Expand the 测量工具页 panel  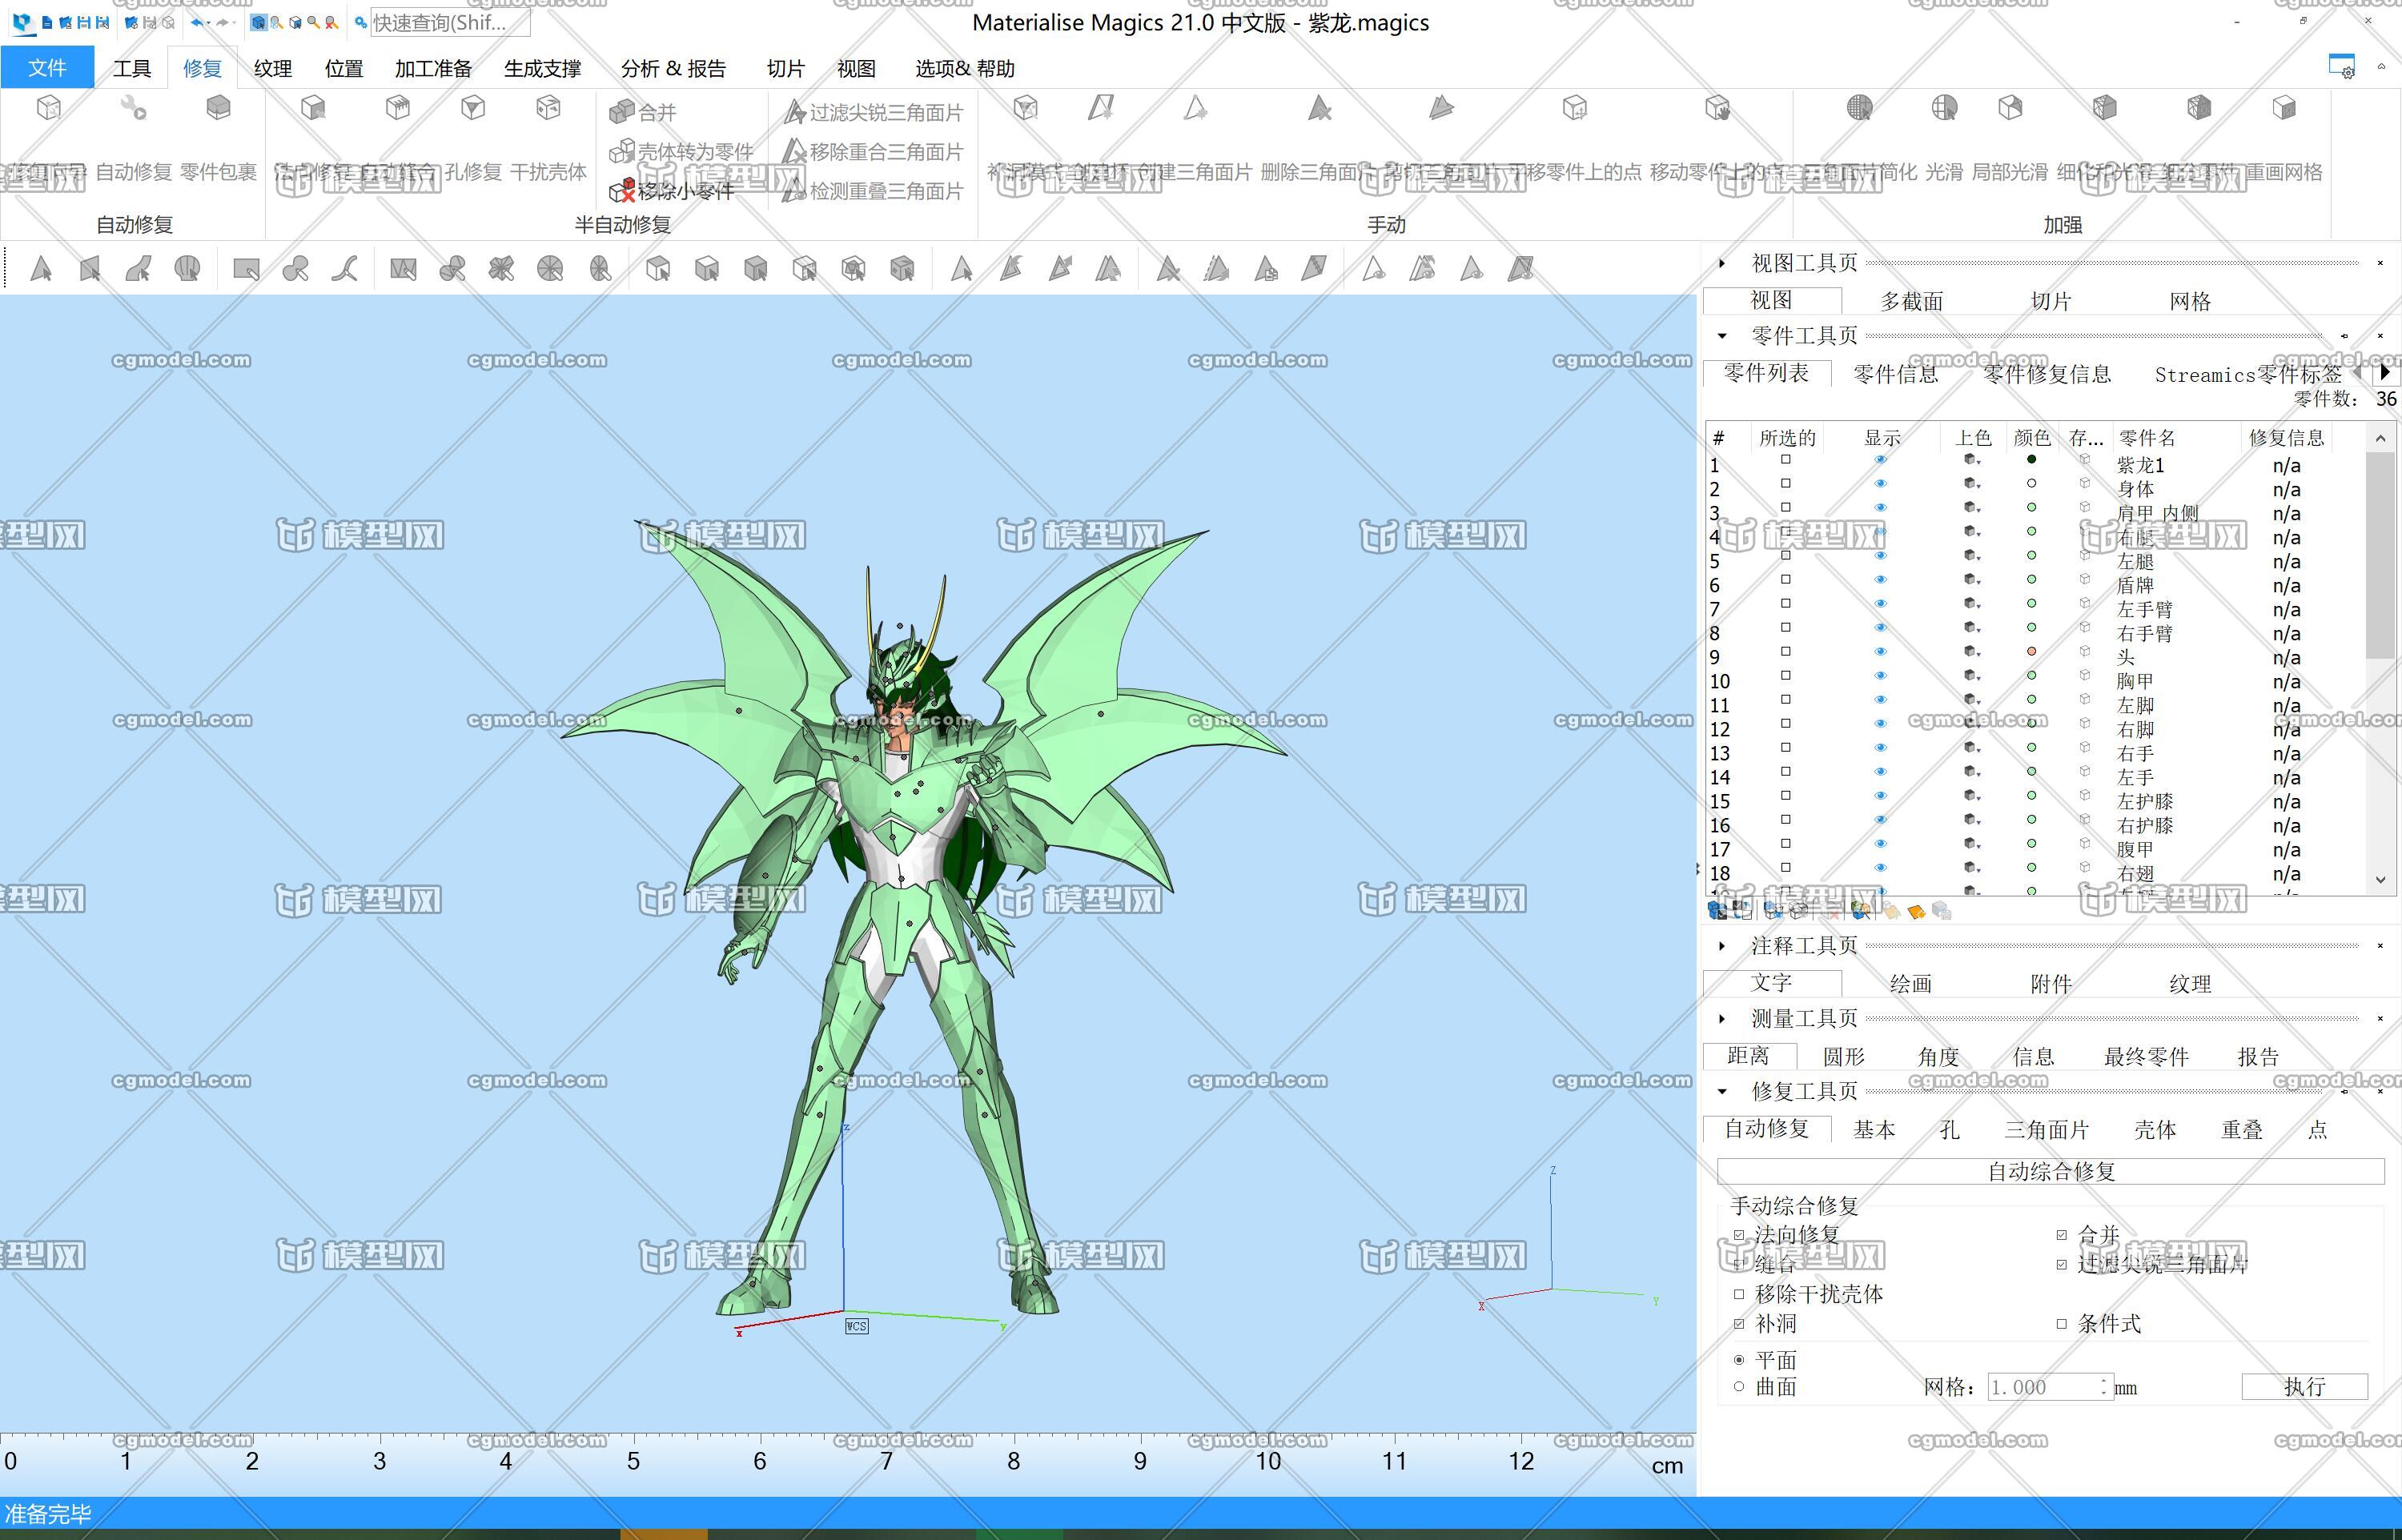1721,1019
